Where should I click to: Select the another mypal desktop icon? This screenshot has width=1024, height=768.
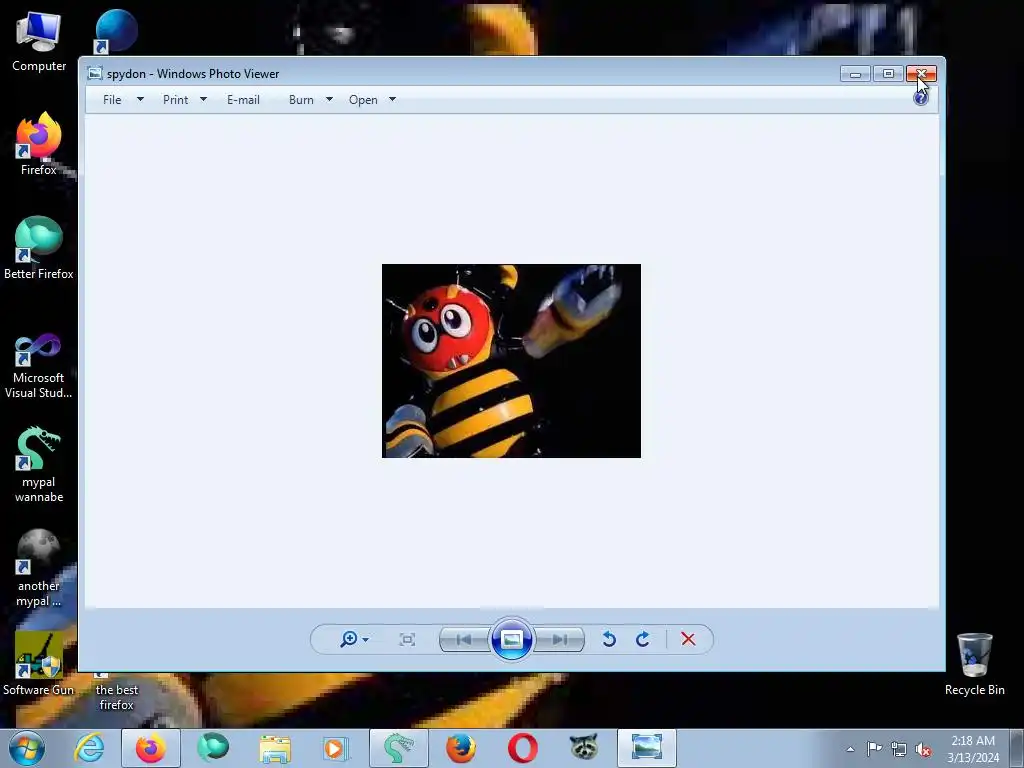point(39,568)
